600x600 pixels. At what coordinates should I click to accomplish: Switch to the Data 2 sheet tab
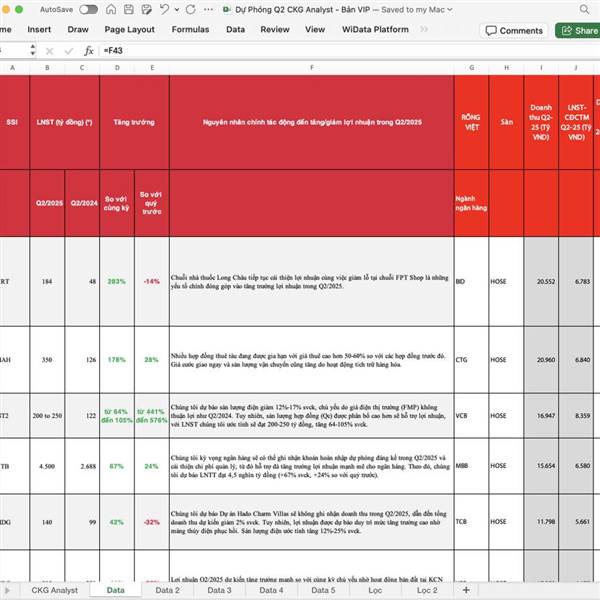167,590
